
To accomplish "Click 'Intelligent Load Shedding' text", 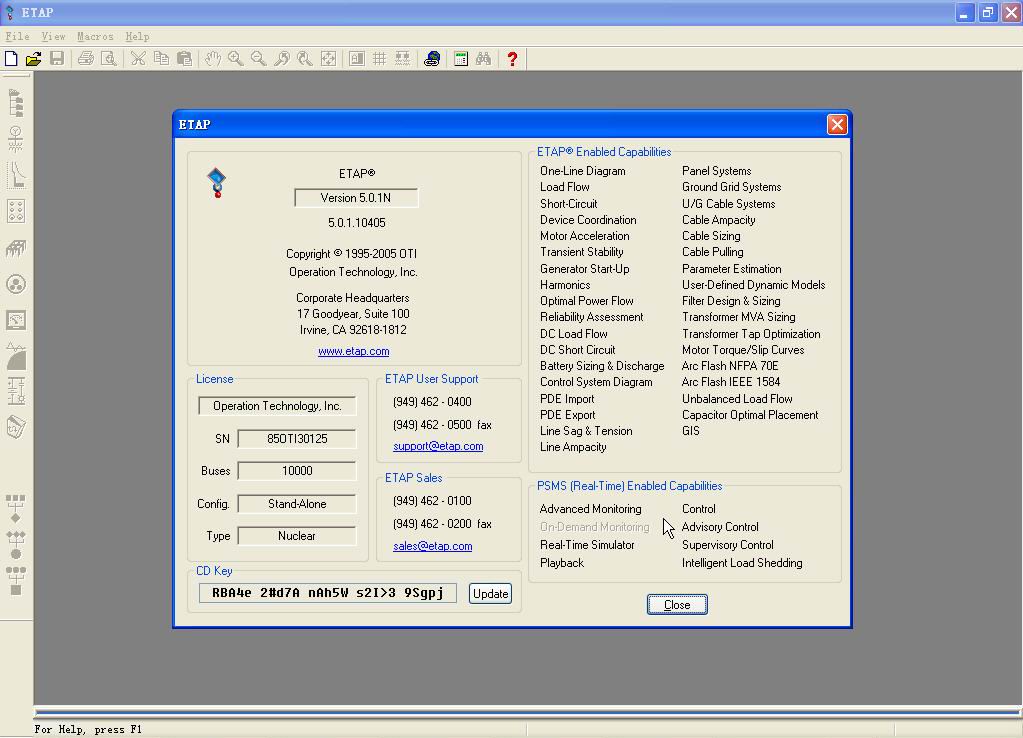I will [742, 563].
